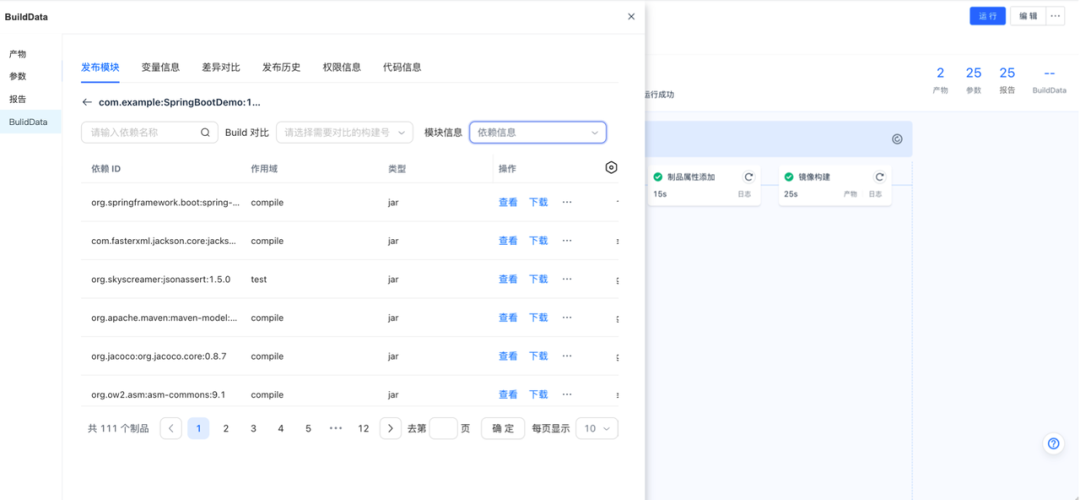Viewport: 1080px width, 500px height.
Task: Click the refresh icon on 制品属性添加 card
Action: [748, 177]
